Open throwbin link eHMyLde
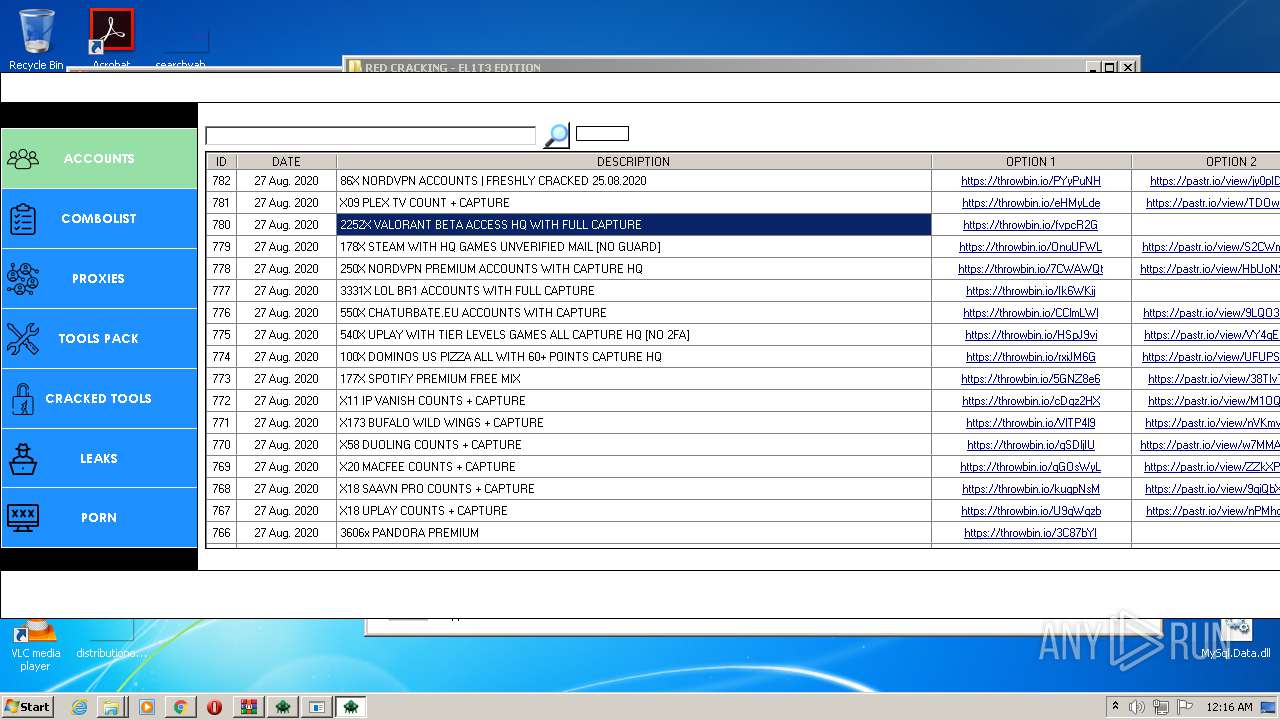The height and width of the screenshot is (720, 1280). (1031, 203)
